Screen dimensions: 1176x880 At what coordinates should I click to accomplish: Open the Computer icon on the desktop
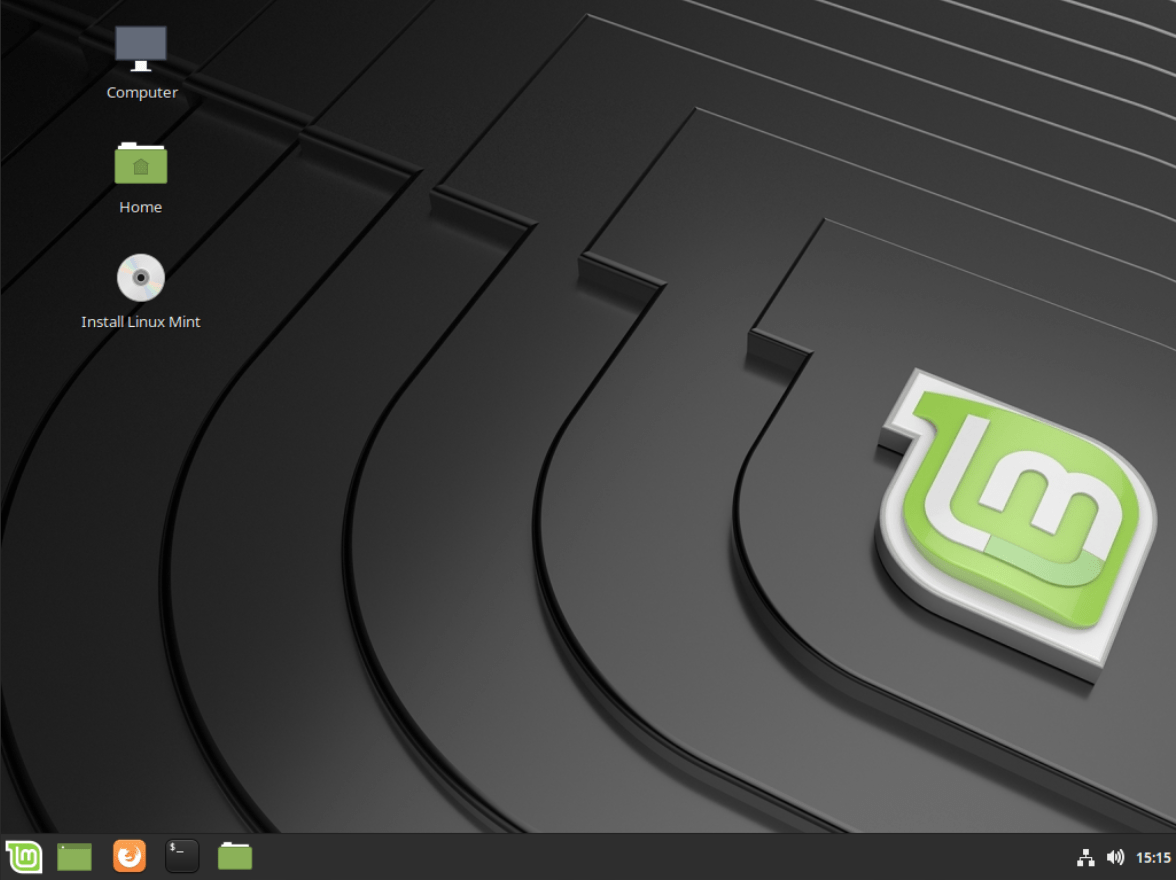pos(141,60)
